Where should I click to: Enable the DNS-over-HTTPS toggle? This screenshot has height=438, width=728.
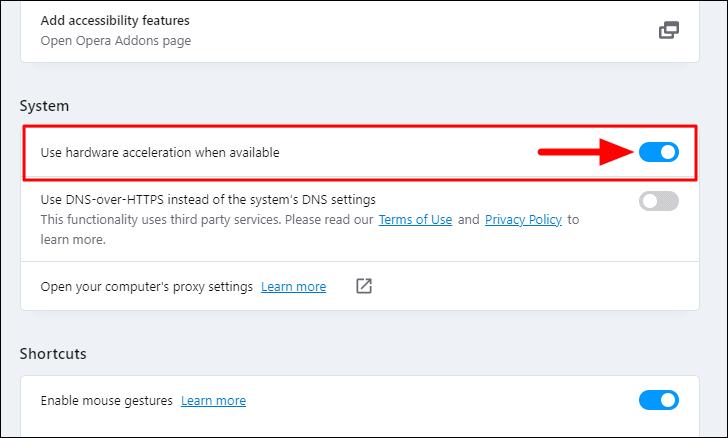click(x=659, y=201)
